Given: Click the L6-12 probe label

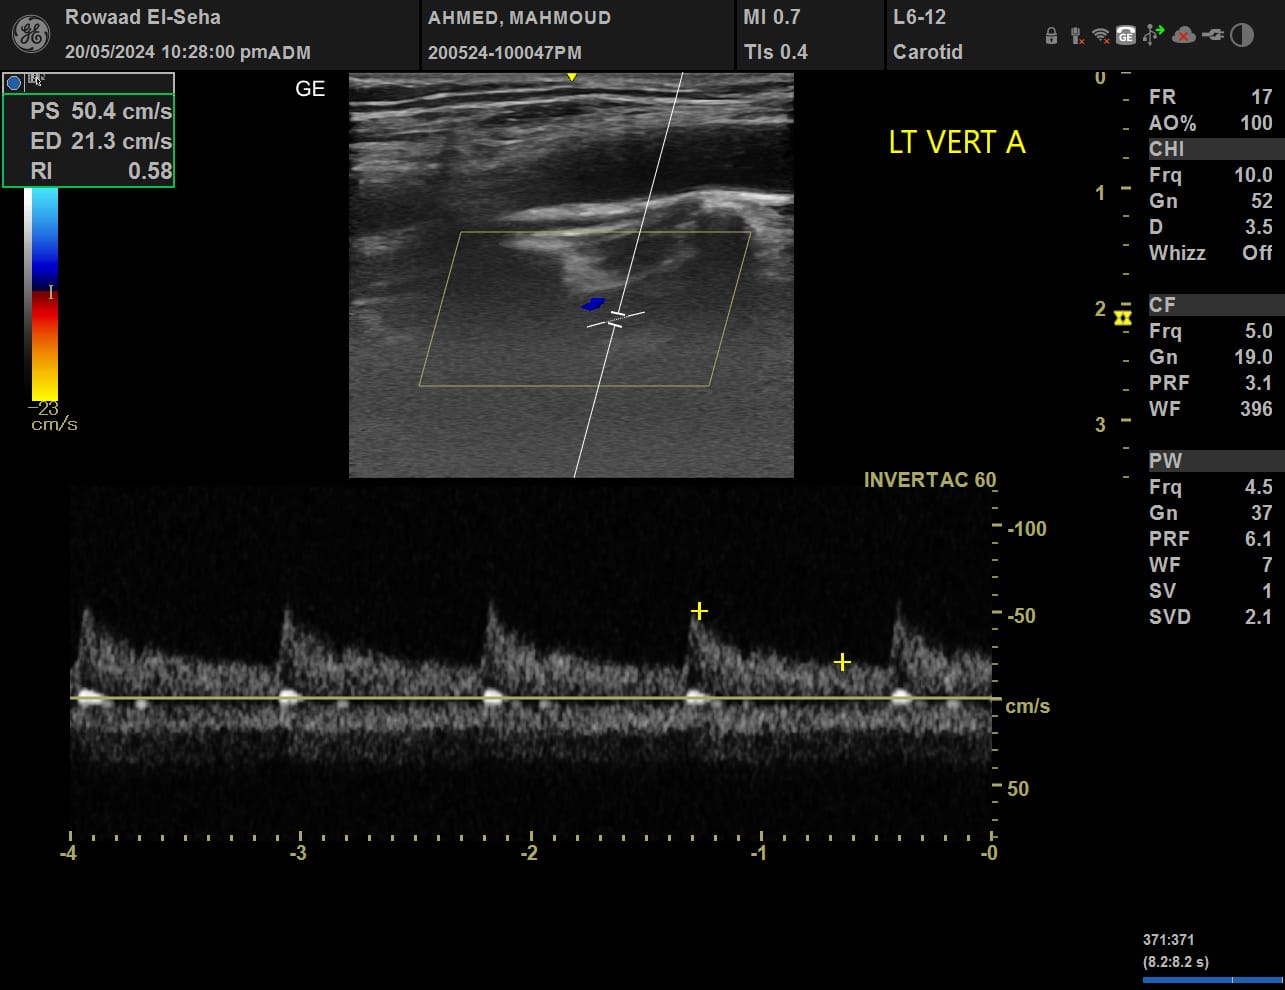Looking at the screenshot, I should pos(920,17).
